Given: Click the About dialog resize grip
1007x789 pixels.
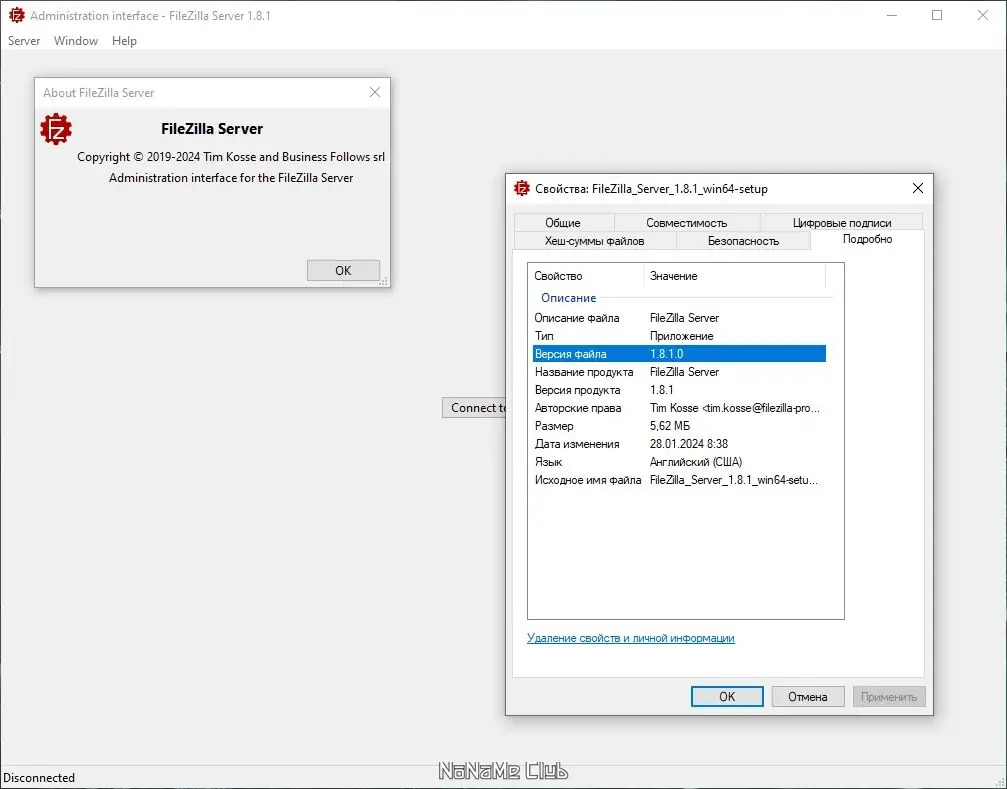Looking at the screenshot, I should point(384,281).
